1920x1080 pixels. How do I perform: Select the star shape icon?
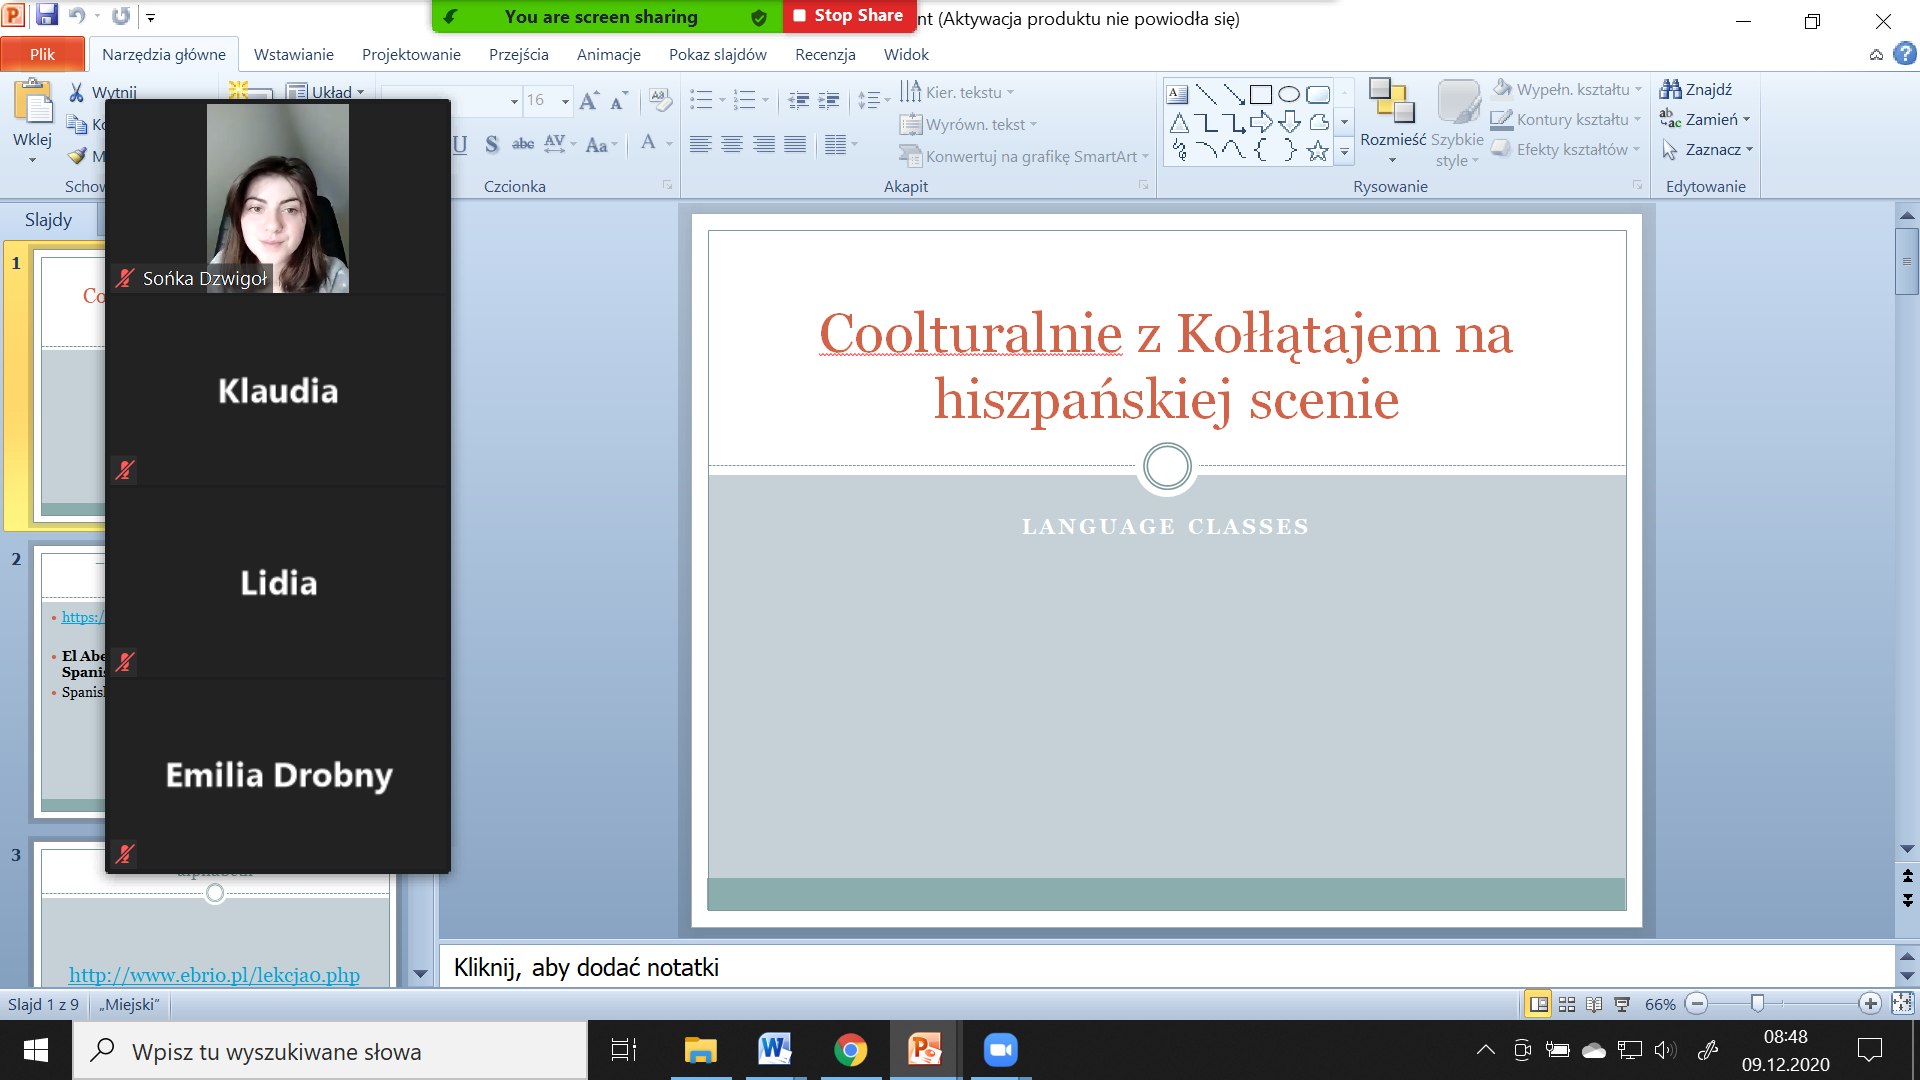click(x=1318, y=151)
